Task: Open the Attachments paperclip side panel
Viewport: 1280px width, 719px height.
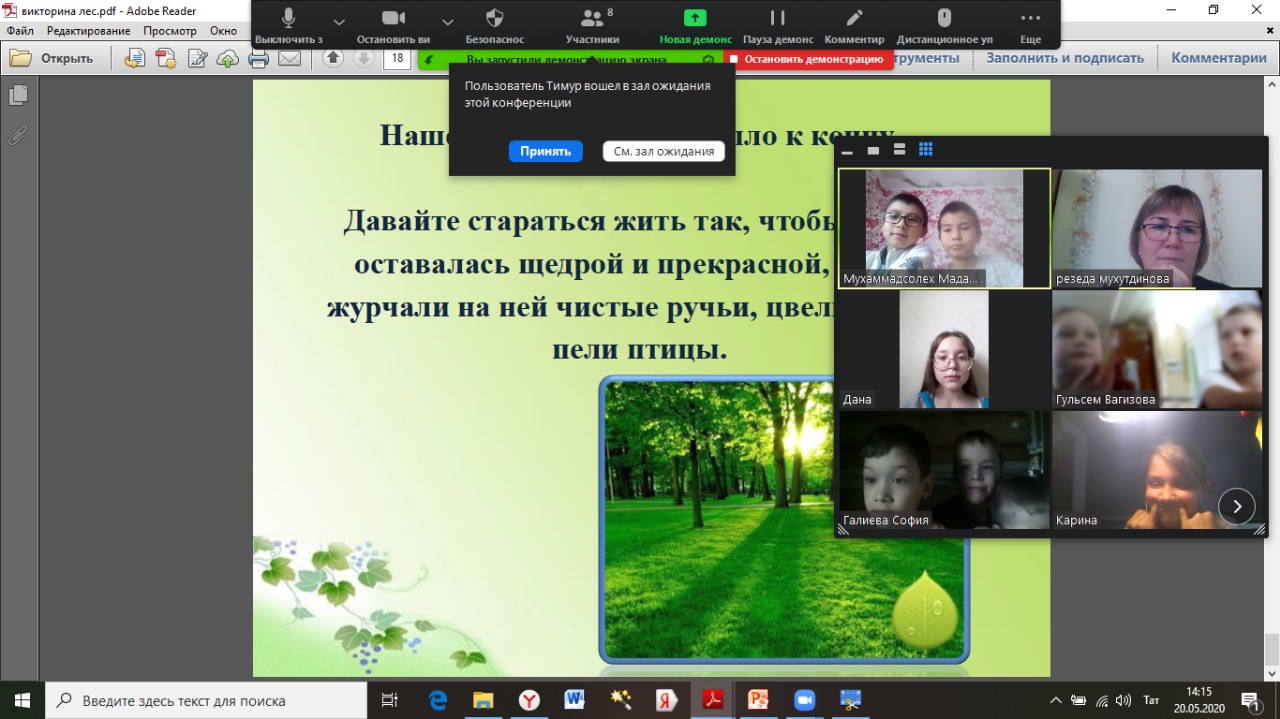Action: (x=17, y=136)
